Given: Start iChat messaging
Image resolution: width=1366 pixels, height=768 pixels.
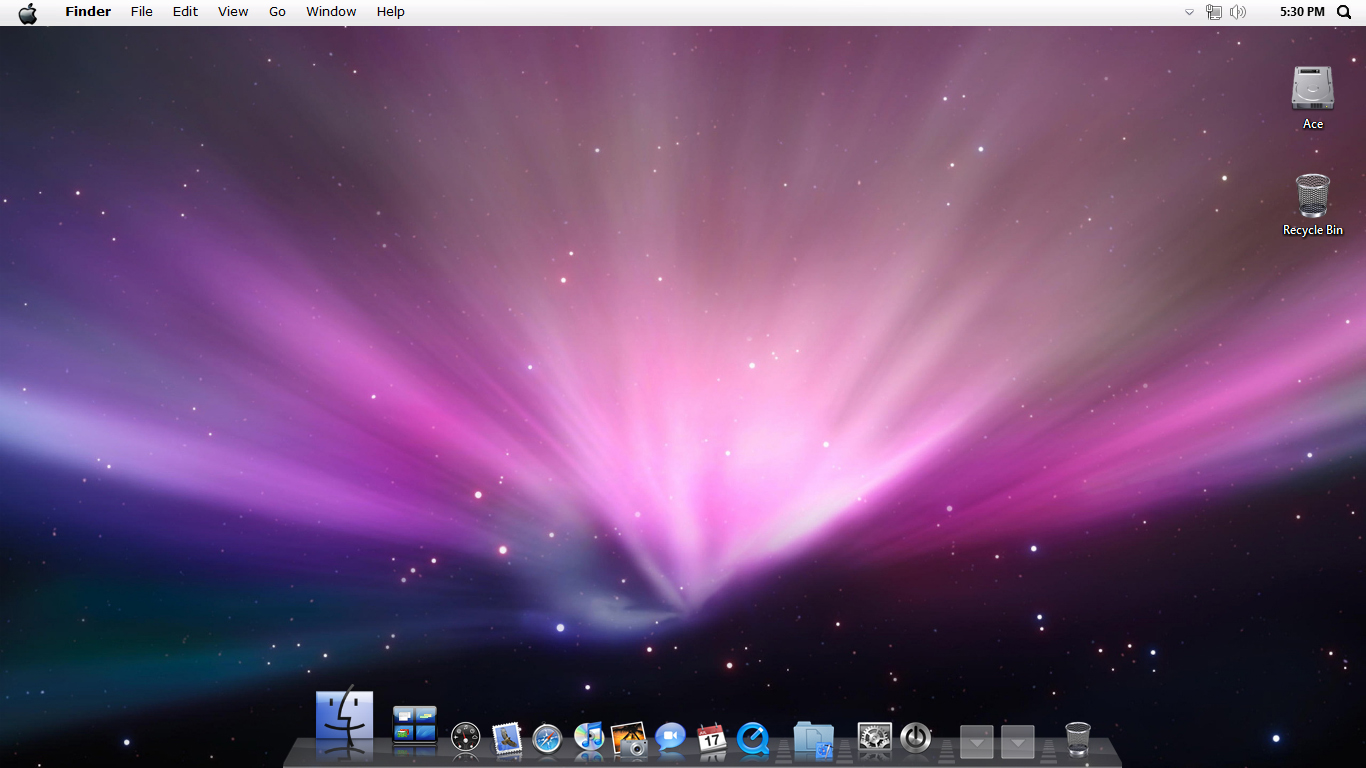Looking at the screenshot, I should tap(670, 739).
